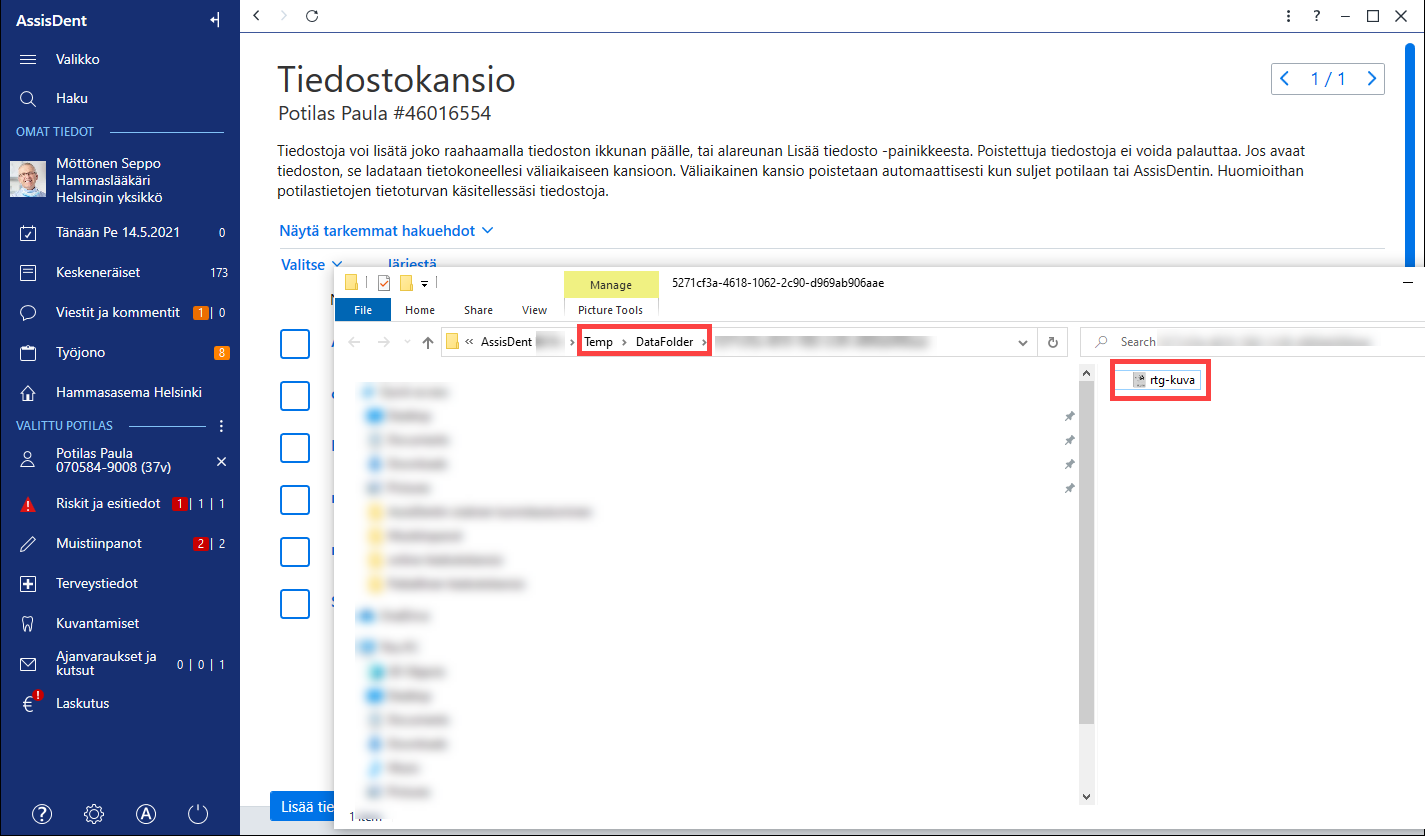The height and width of the screenshot is (836, 1425).
Task: Click the help question mark circle icon
Action: point(42,814)
